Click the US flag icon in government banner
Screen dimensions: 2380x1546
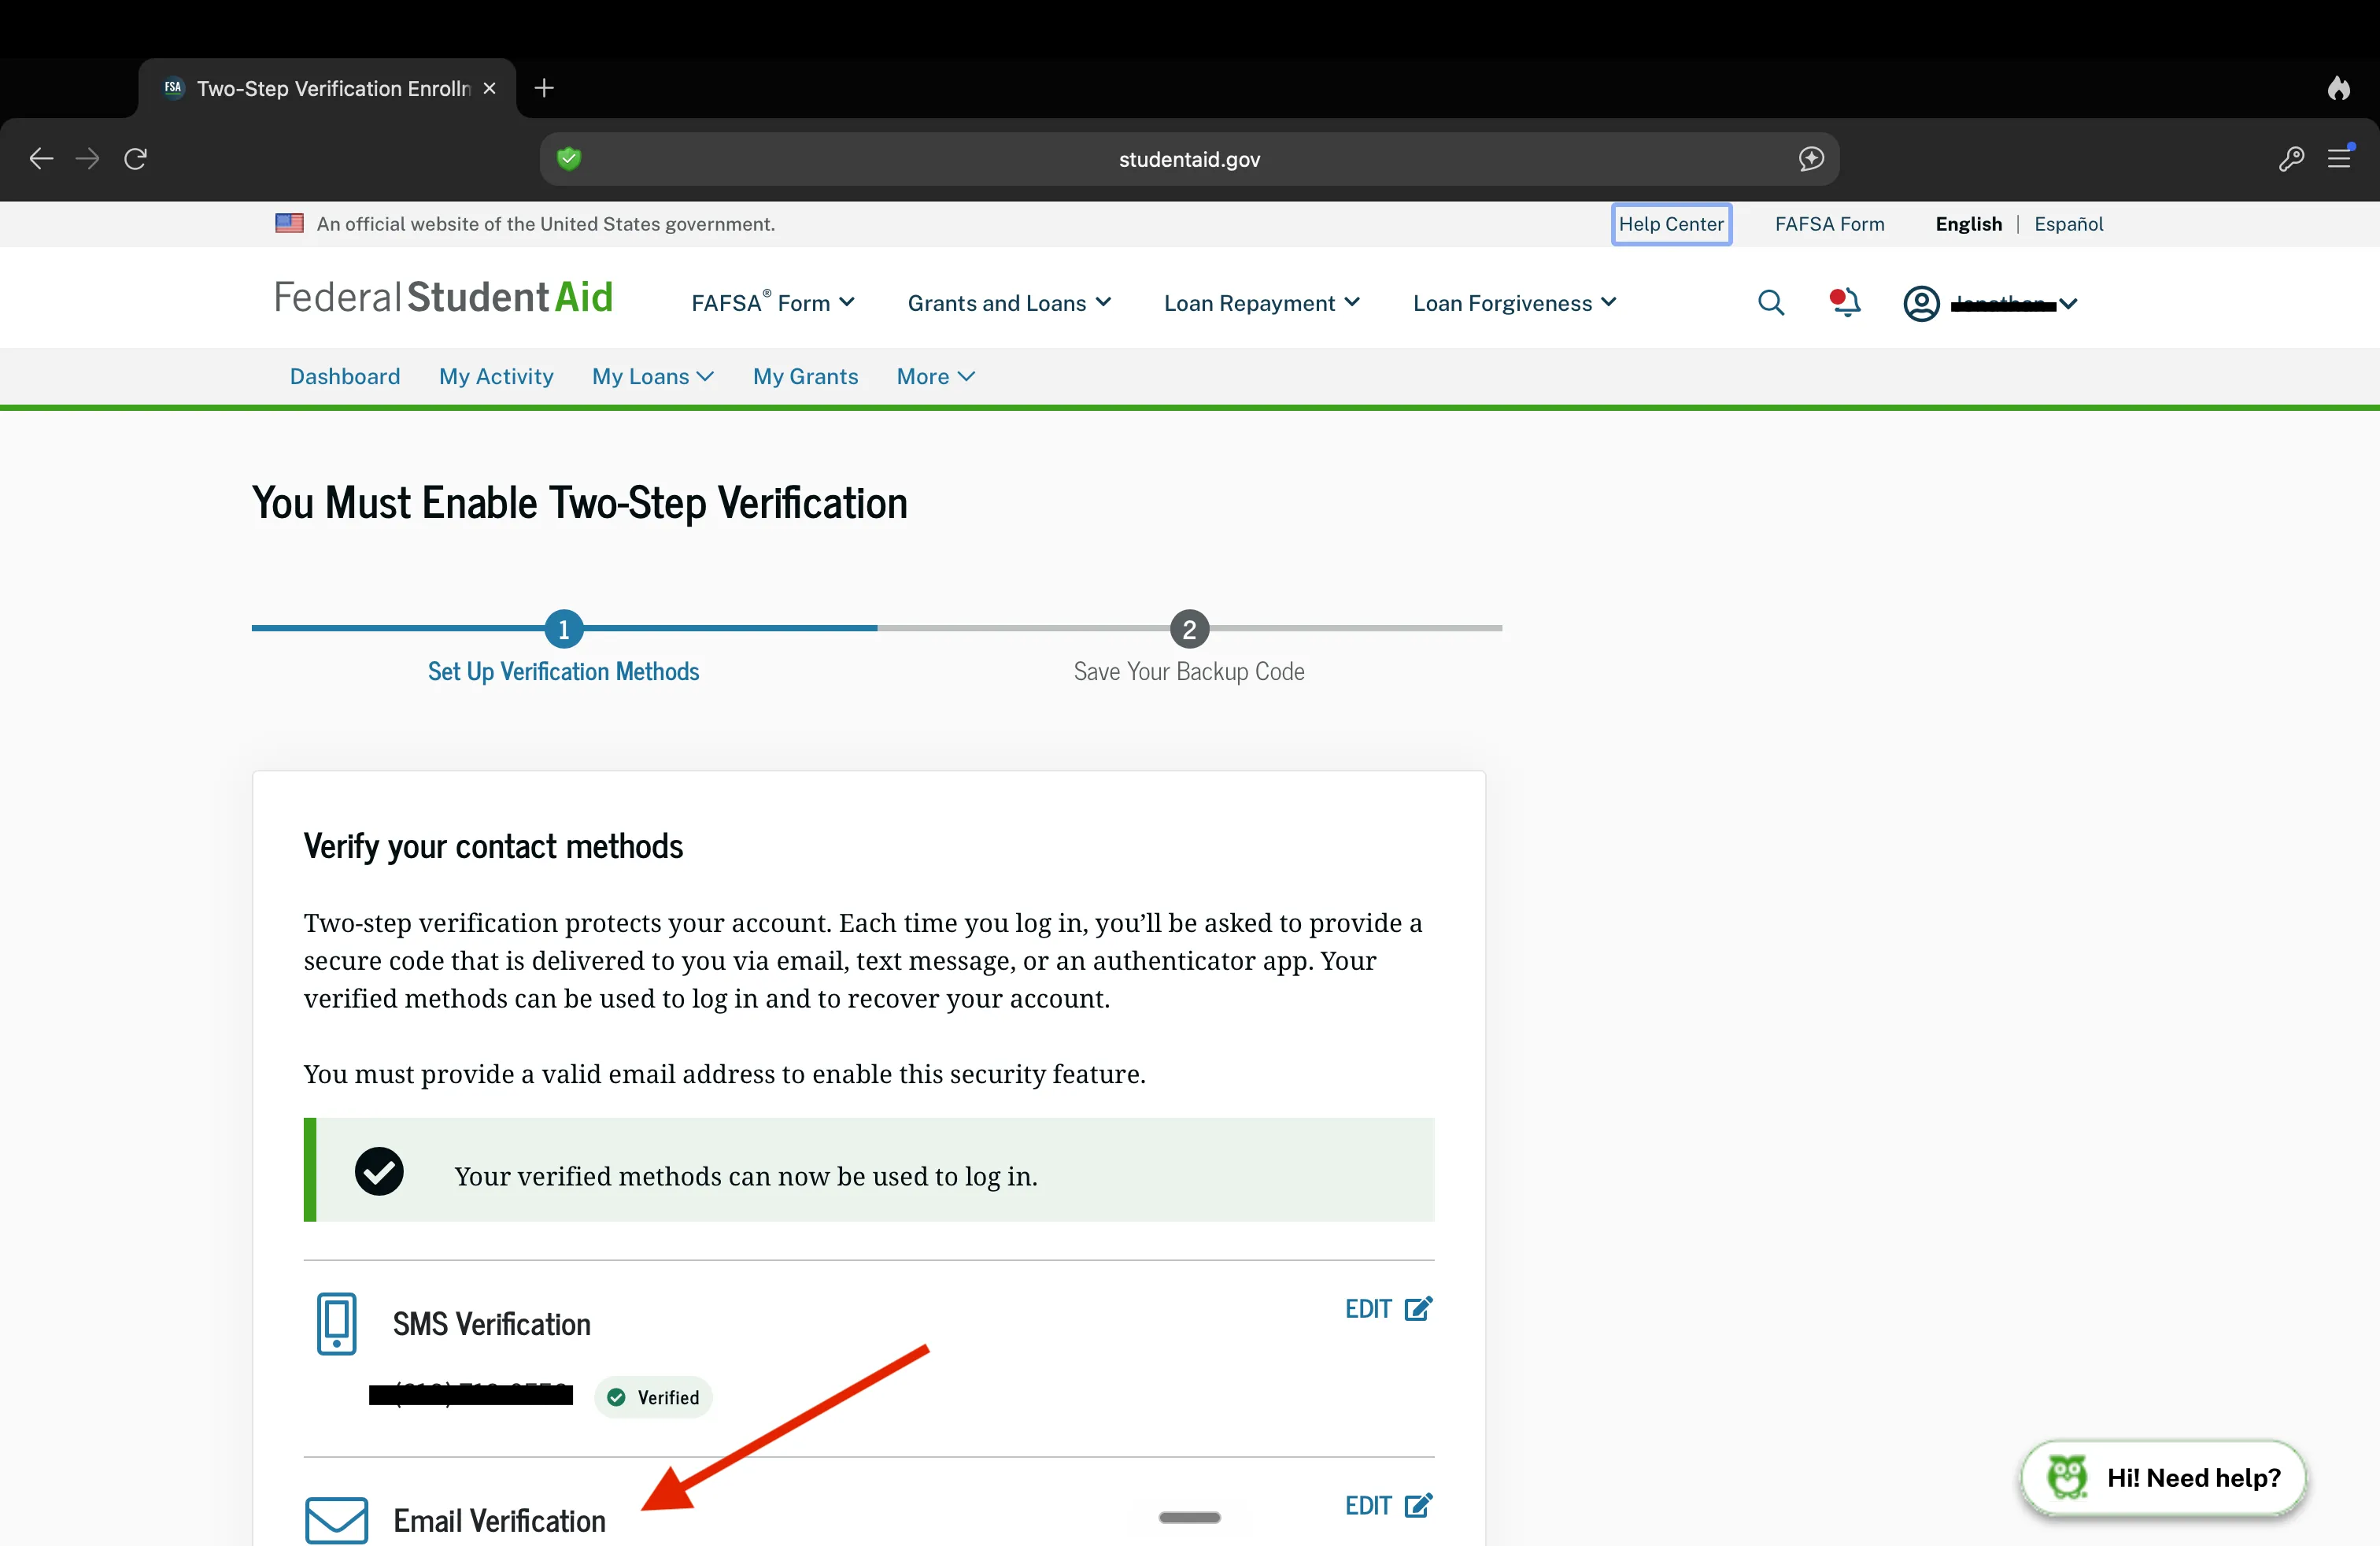point(289,223)
